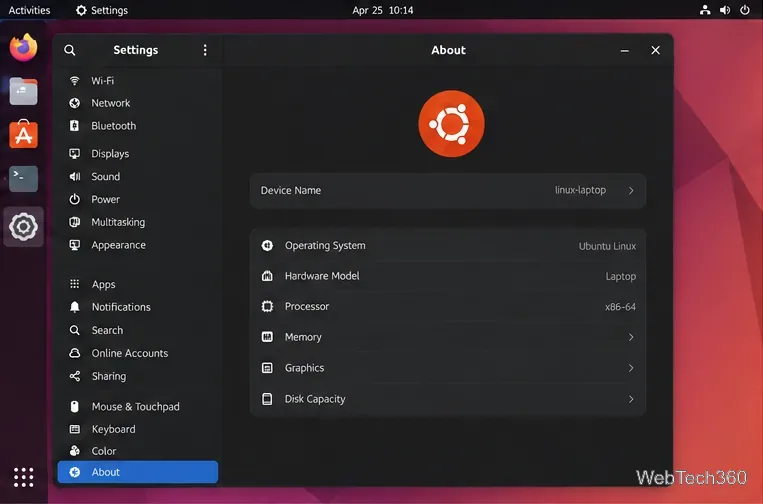Viewport: 763px width, 504px height.
Task: Click the Settings gear dock icon
Action: [x=23, y=227]
